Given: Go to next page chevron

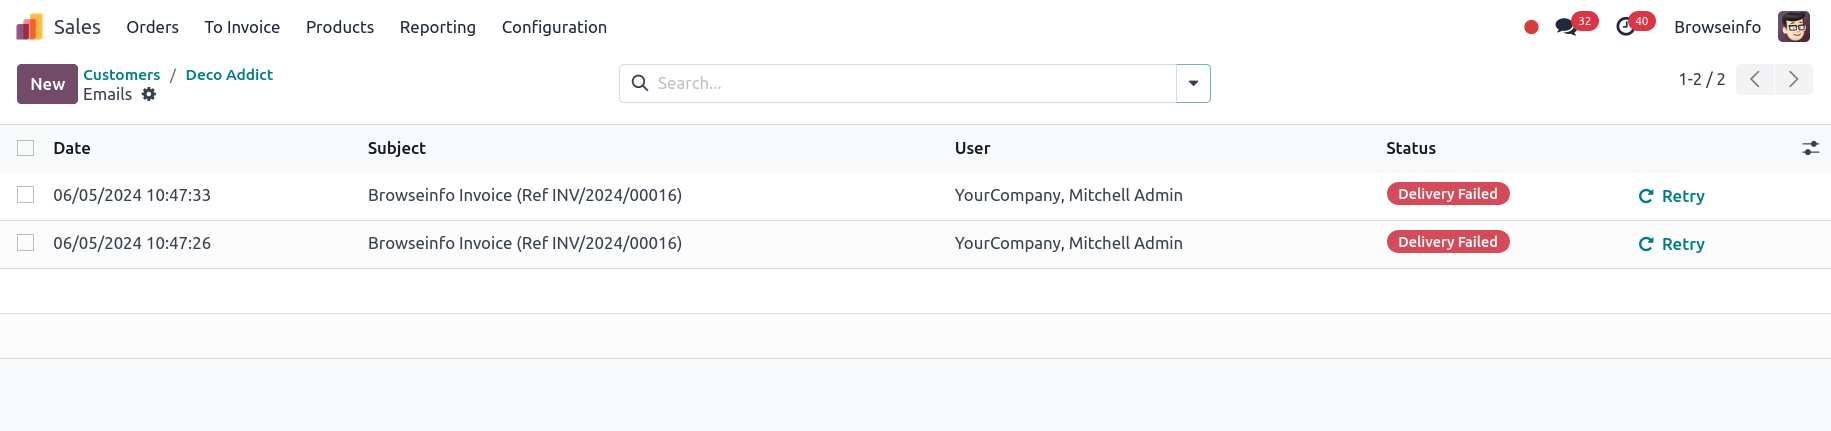Looking at the screenshot, I should (1793, 79).
